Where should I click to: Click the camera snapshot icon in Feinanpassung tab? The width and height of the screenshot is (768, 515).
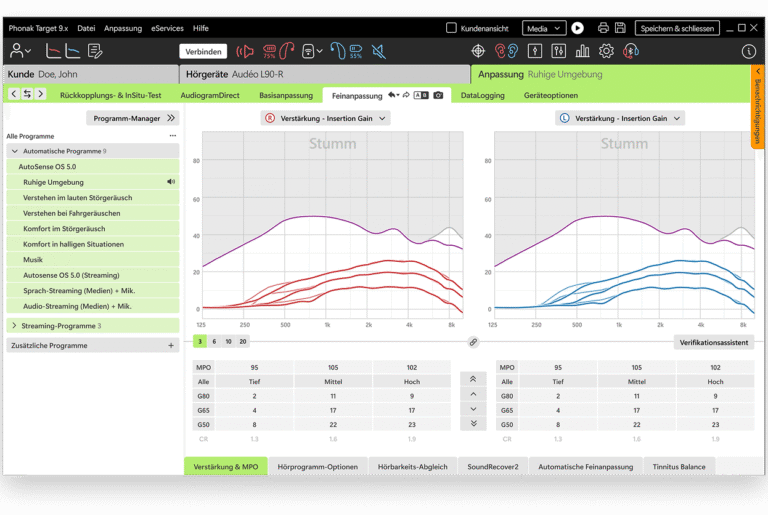pos(438,95)
